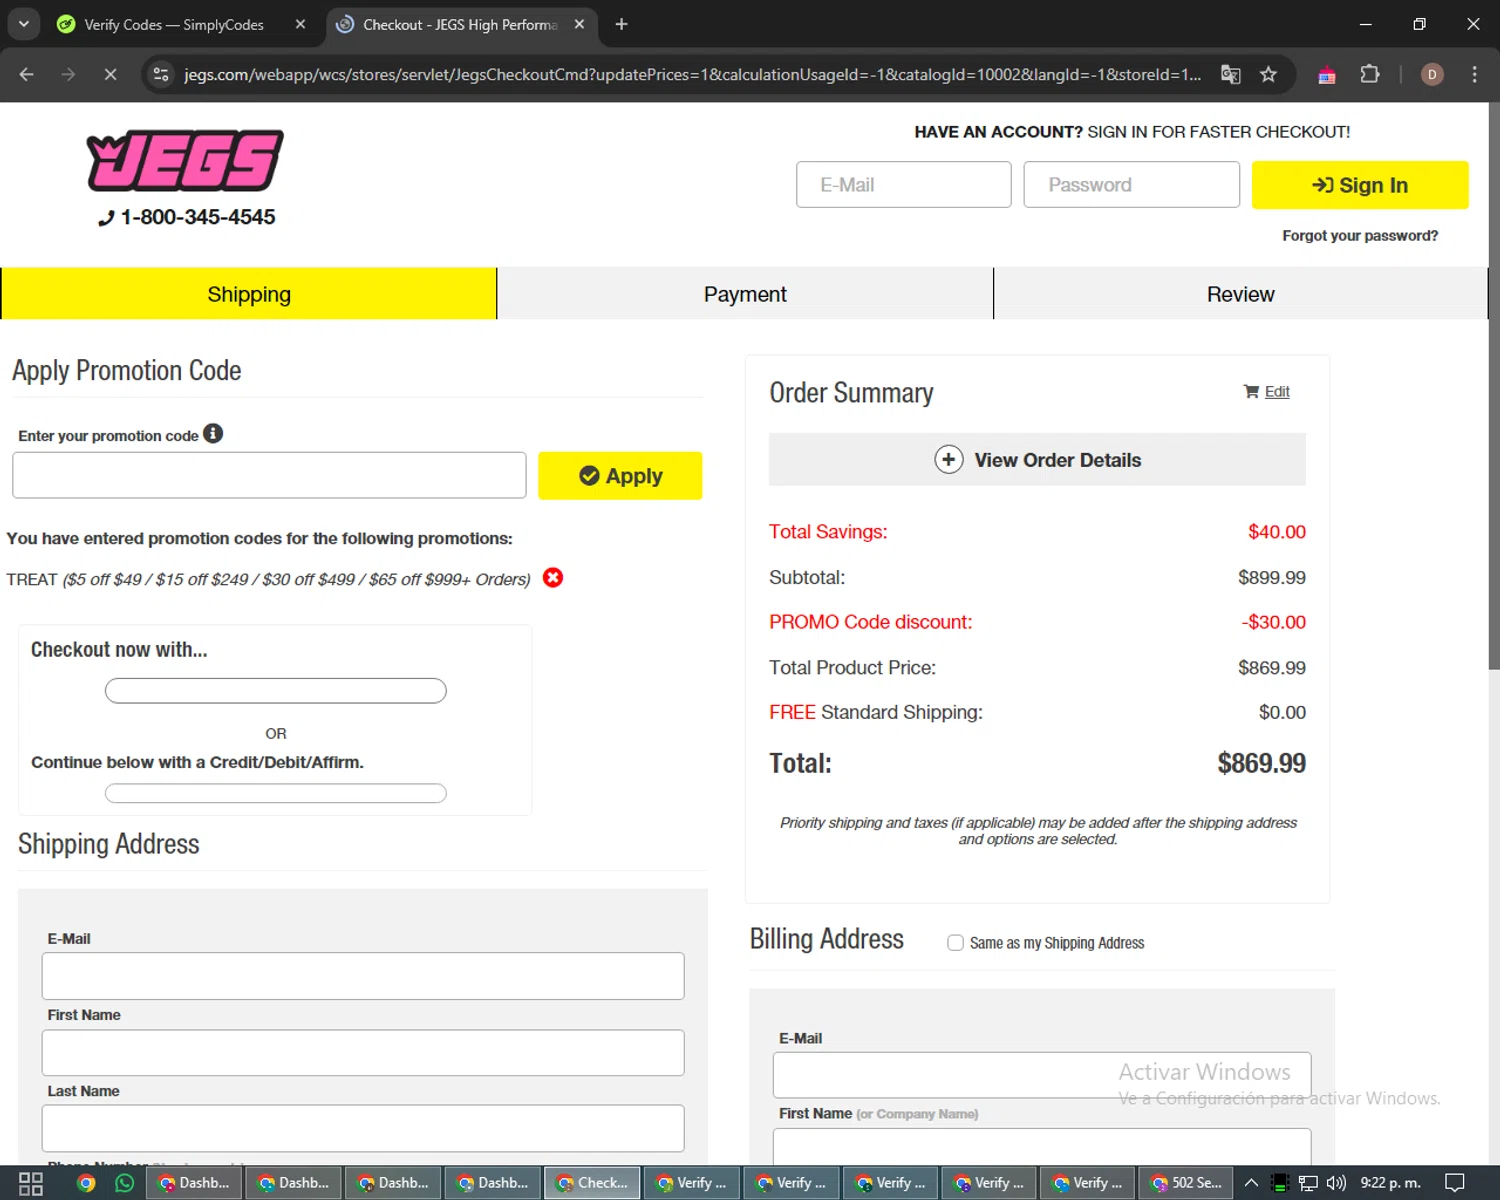Click the Shipping First Name field
The image size is (1500, 1200).
(x=363, y=1053)
